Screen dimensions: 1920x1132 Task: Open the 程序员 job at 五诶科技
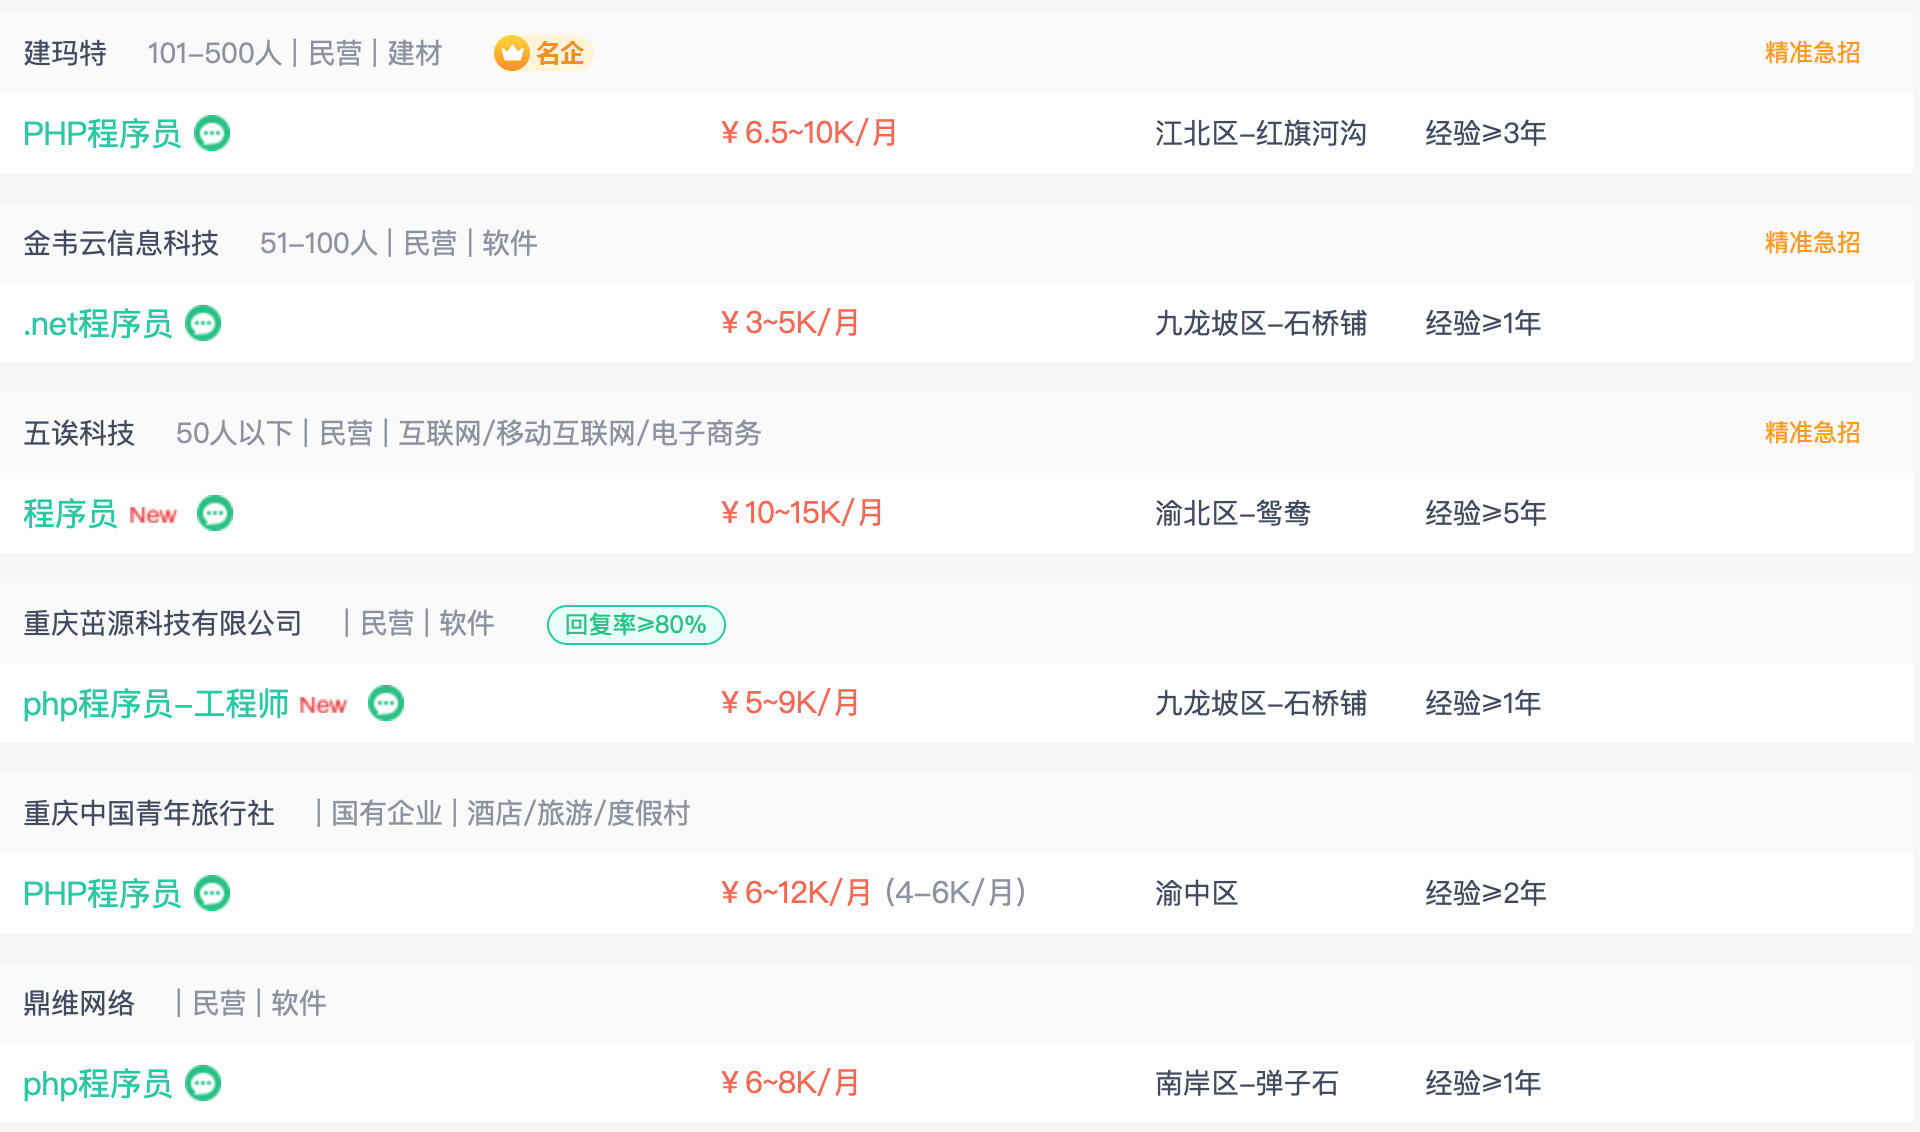pos(70,513)
